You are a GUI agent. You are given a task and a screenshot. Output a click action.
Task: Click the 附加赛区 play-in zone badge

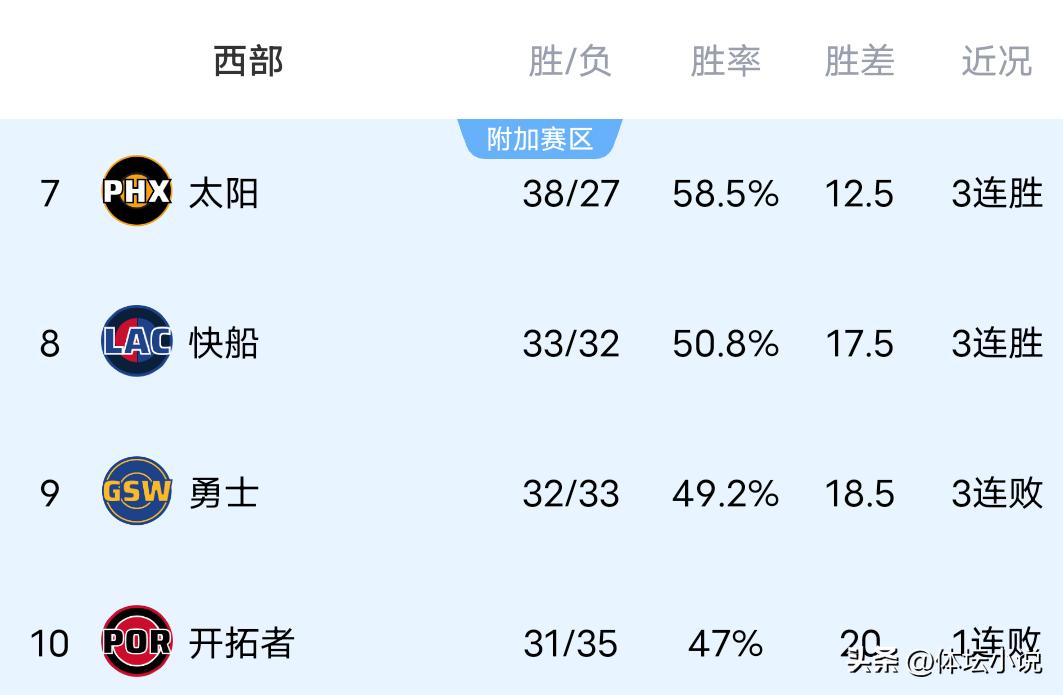540,139
